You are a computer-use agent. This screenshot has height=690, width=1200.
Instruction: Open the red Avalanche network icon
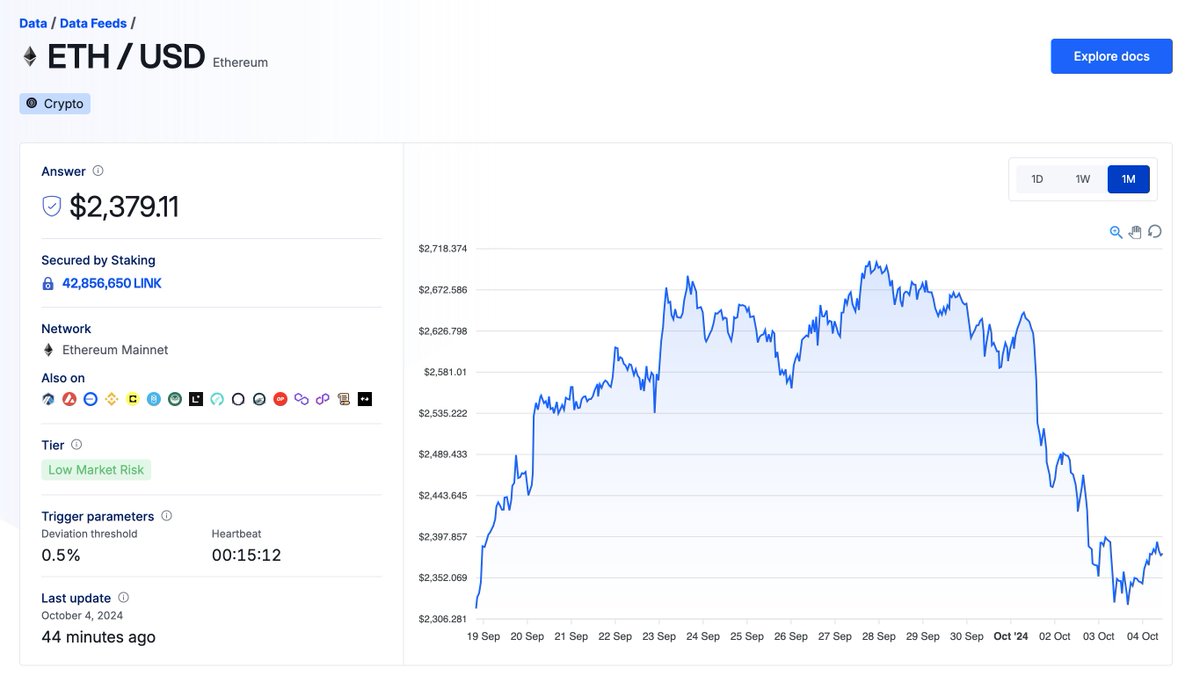[x=69, y=399]
